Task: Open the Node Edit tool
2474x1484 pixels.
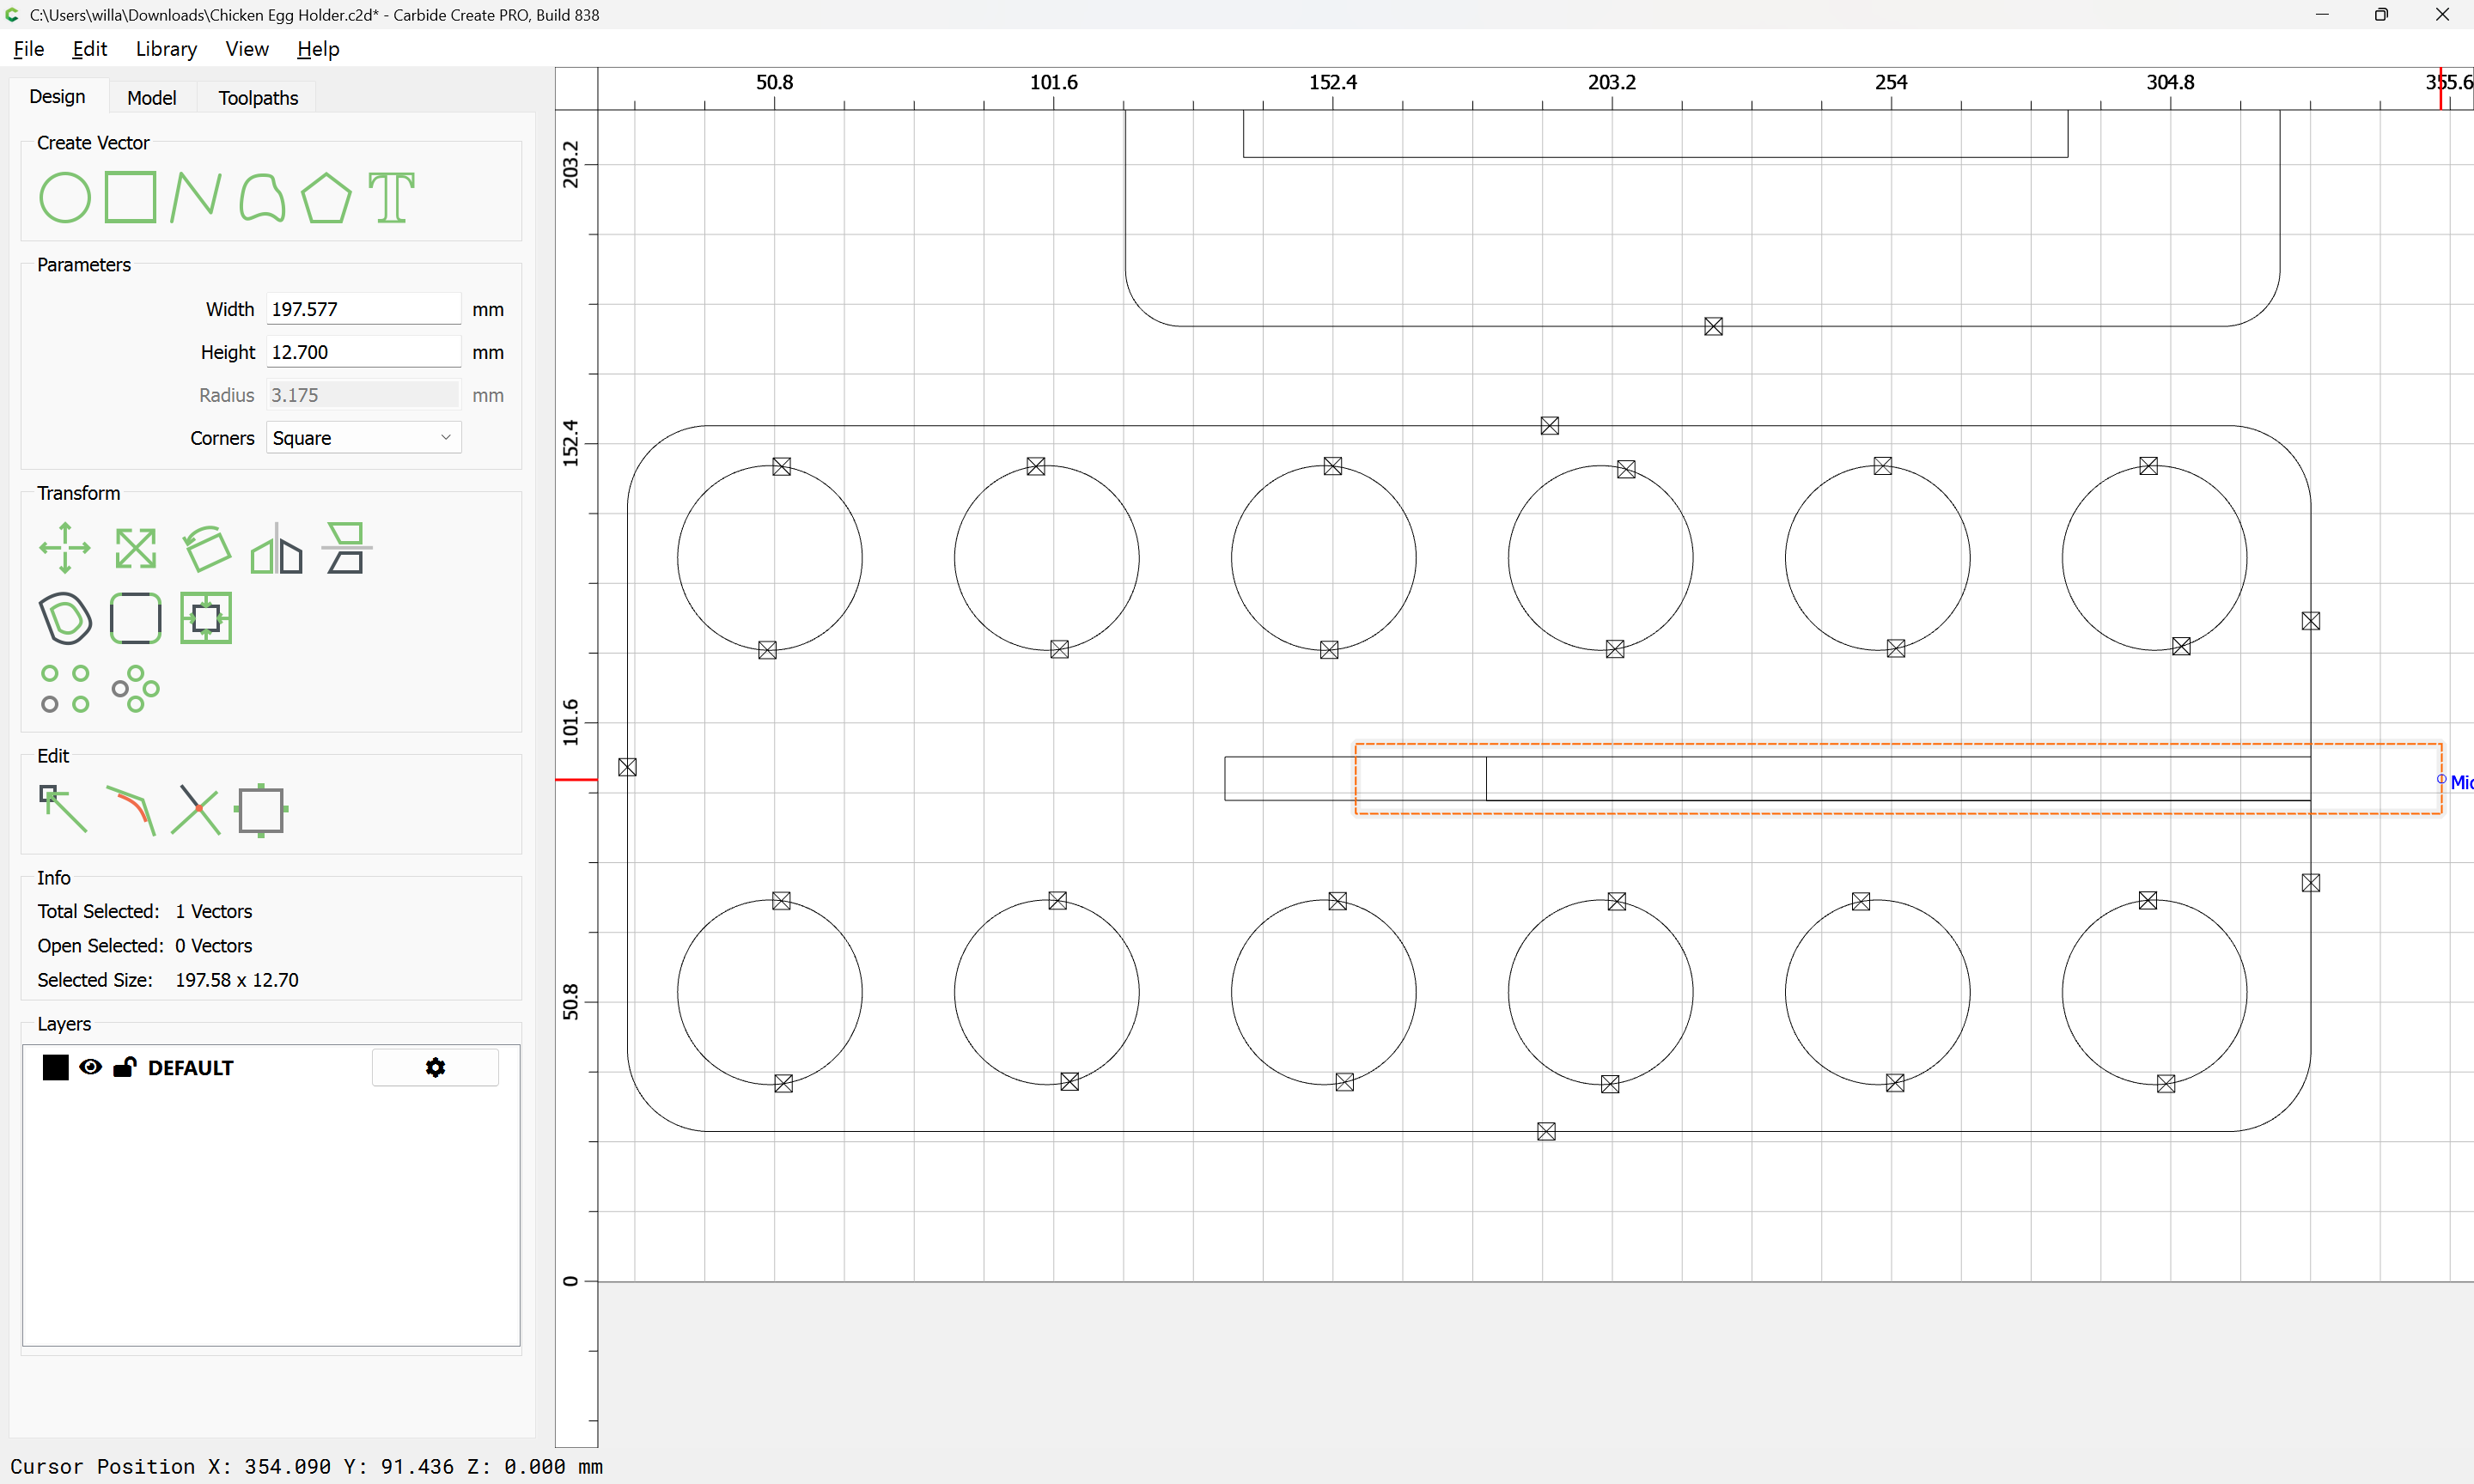Action: tap(63, 809)
